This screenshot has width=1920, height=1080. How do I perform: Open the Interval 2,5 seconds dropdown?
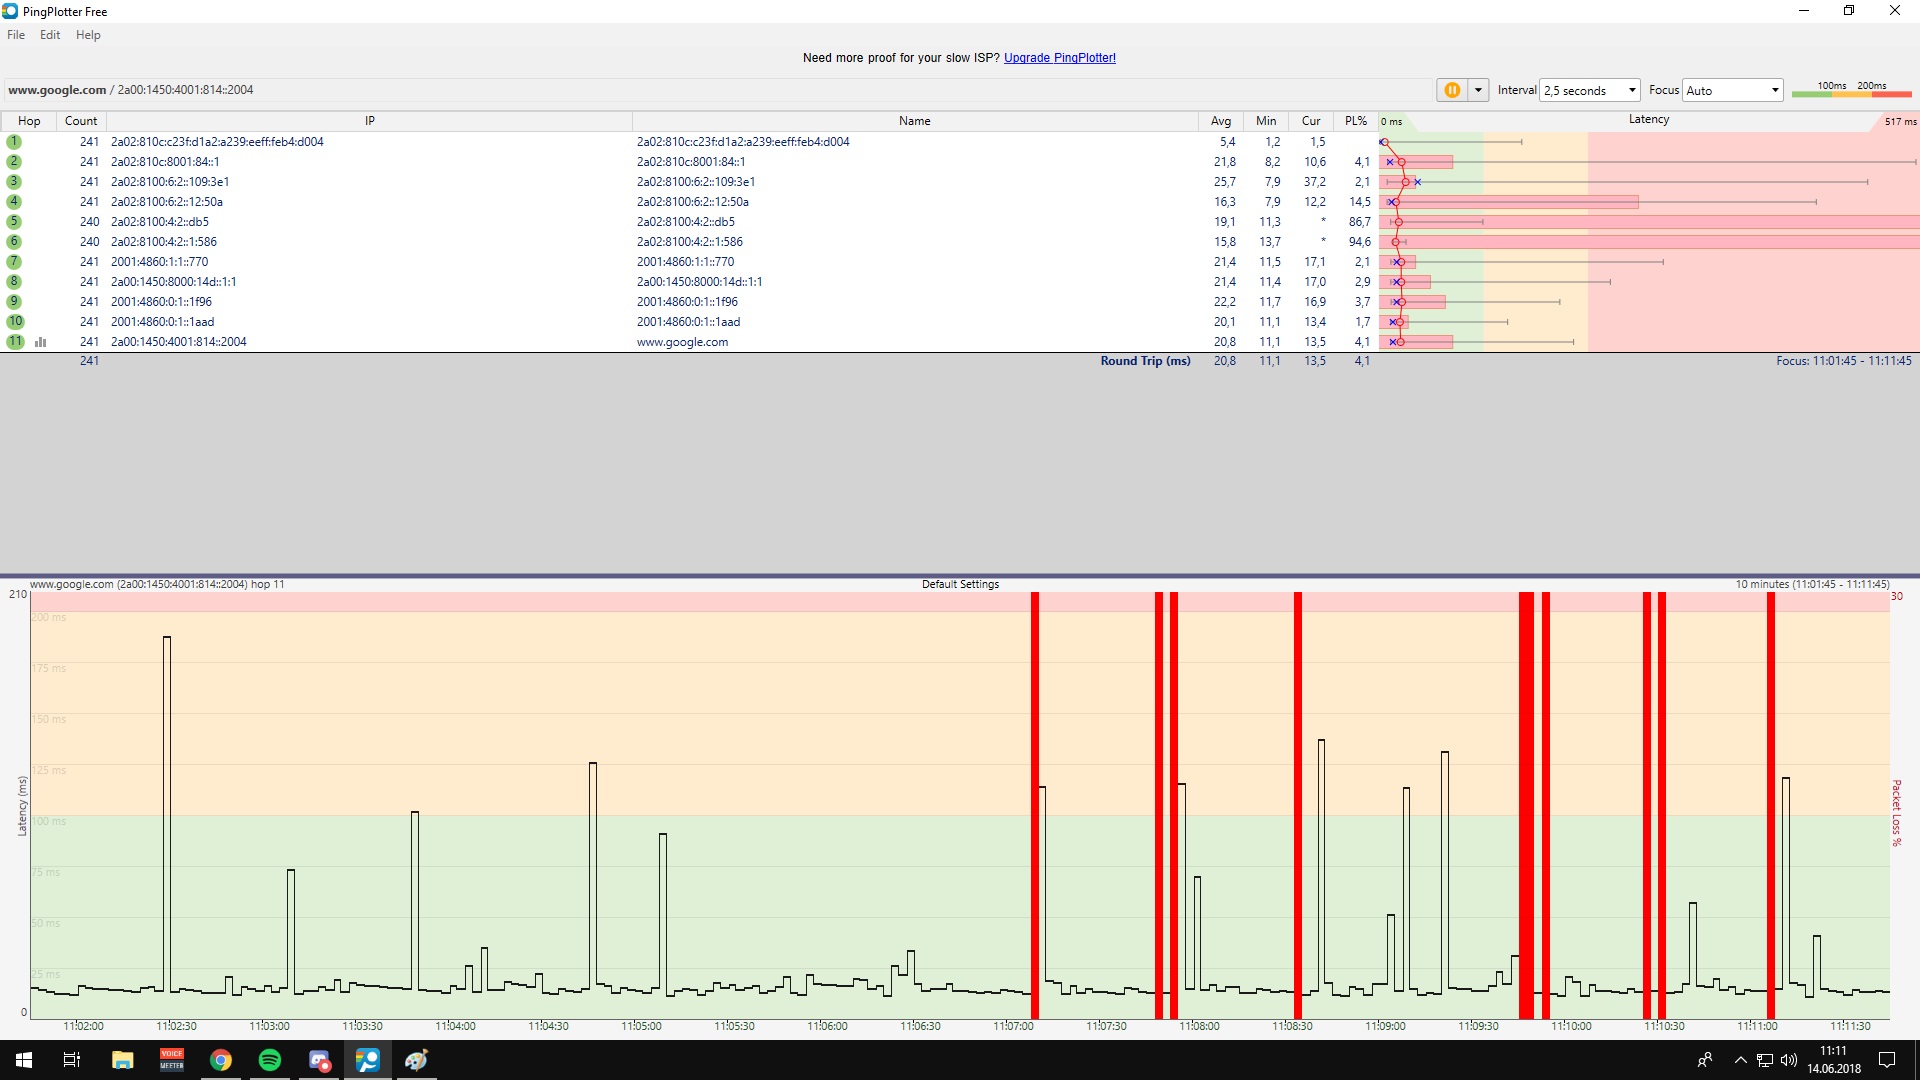click(x=1590, y=90)
